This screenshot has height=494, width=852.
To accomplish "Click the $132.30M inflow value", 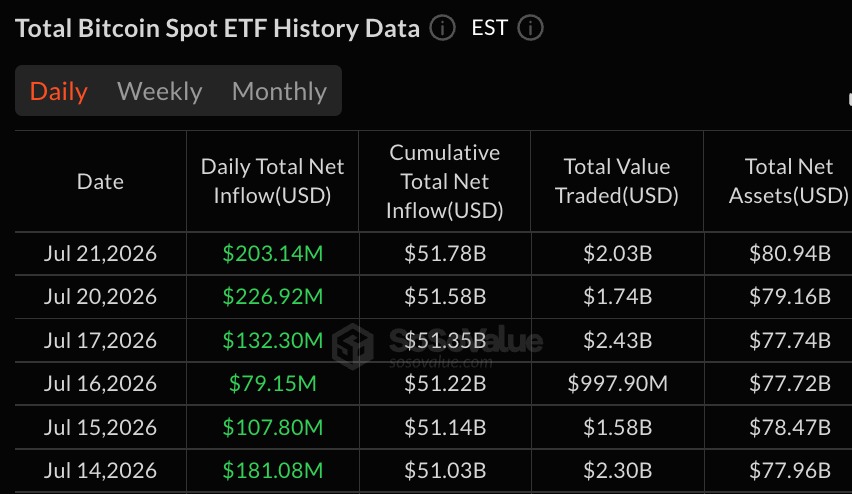I will pyautogui.click(x=272, y=340).
